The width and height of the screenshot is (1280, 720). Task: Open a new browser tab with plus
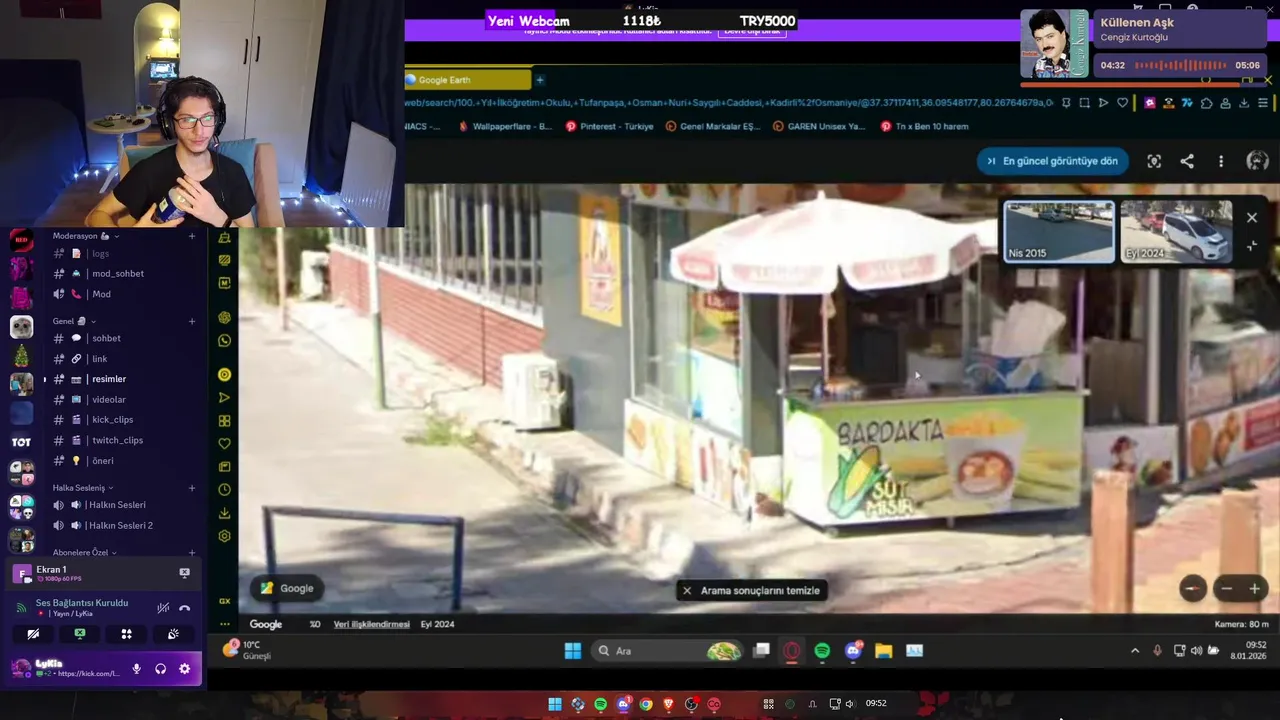[540, 80]
